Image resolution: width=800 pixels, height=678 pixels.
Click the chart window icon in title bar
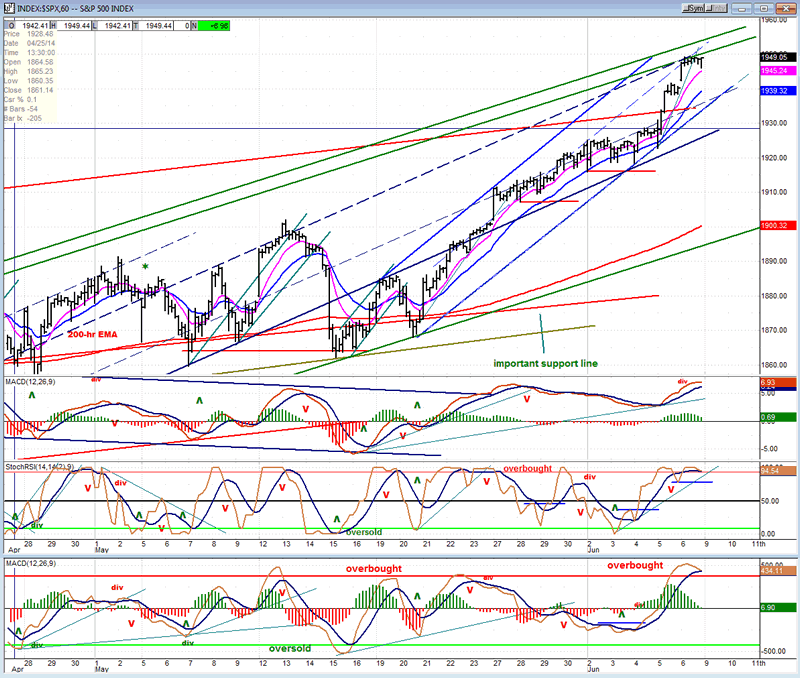pos(9,8)
